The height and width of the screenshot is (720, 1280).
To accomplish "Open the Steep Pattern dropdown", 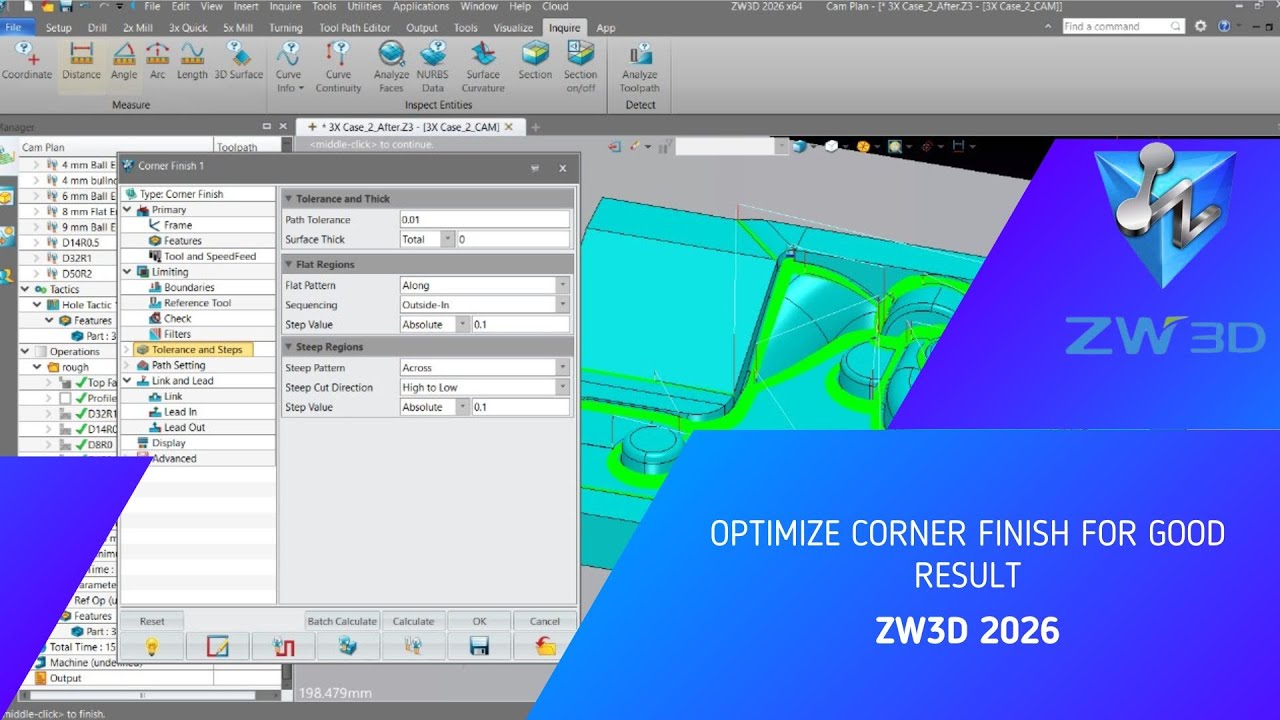I will pos(562,368).
